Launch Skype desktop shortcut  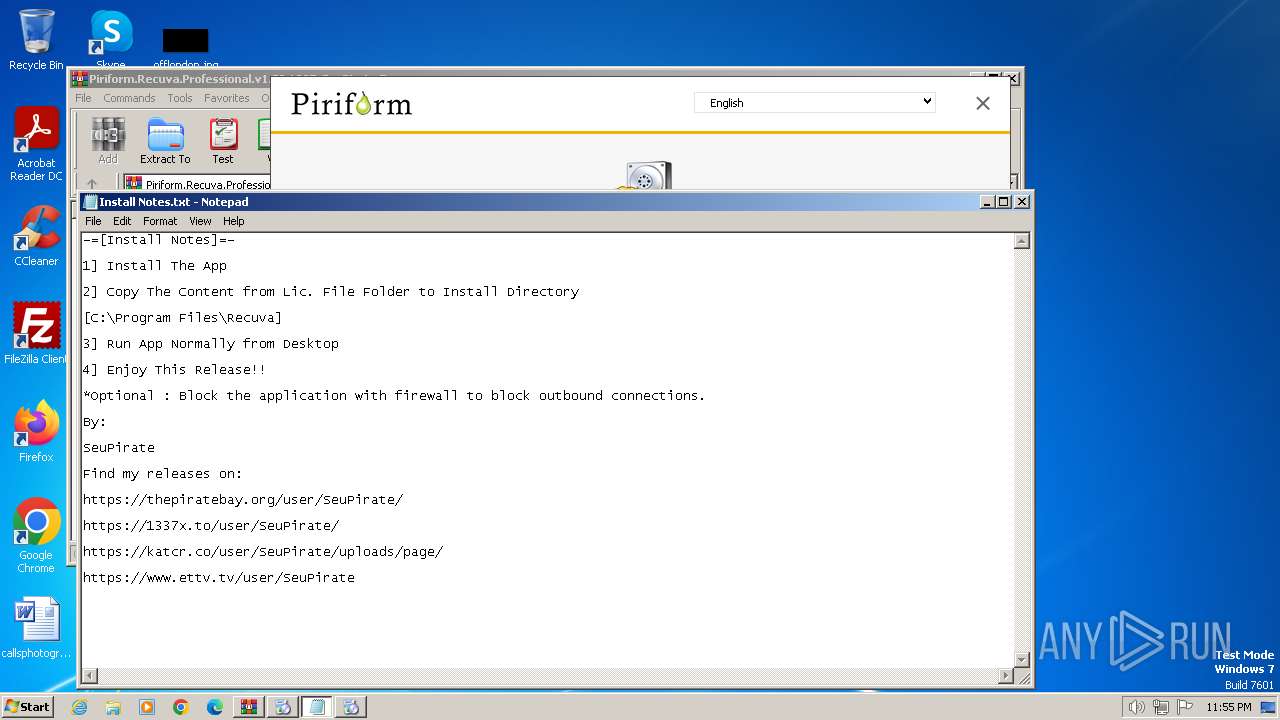coord(111,38)
